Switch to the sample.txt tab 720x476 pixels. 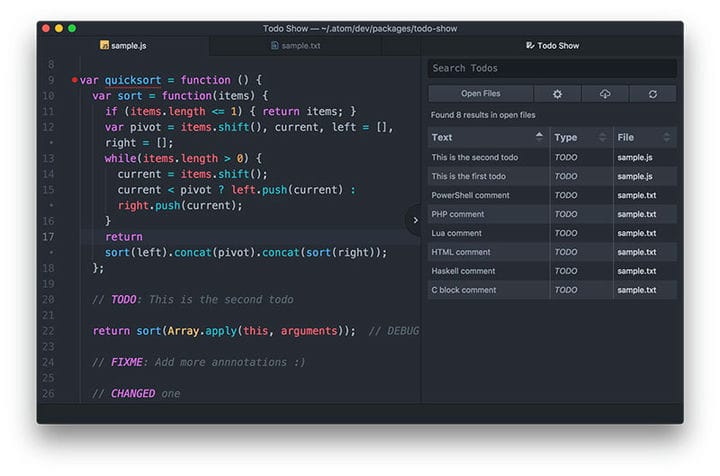(x=295, y=45)
